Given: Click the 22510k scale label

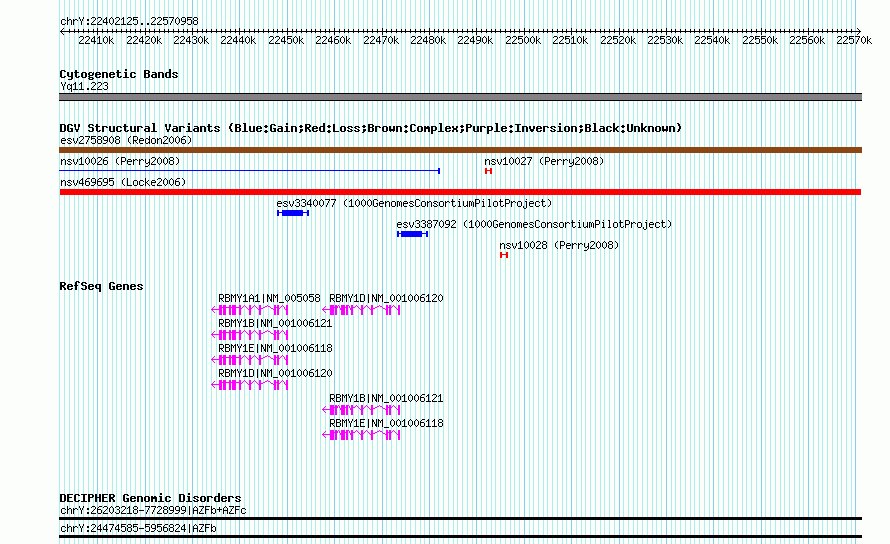Looking at the screenshot, I should coord(570,40).
